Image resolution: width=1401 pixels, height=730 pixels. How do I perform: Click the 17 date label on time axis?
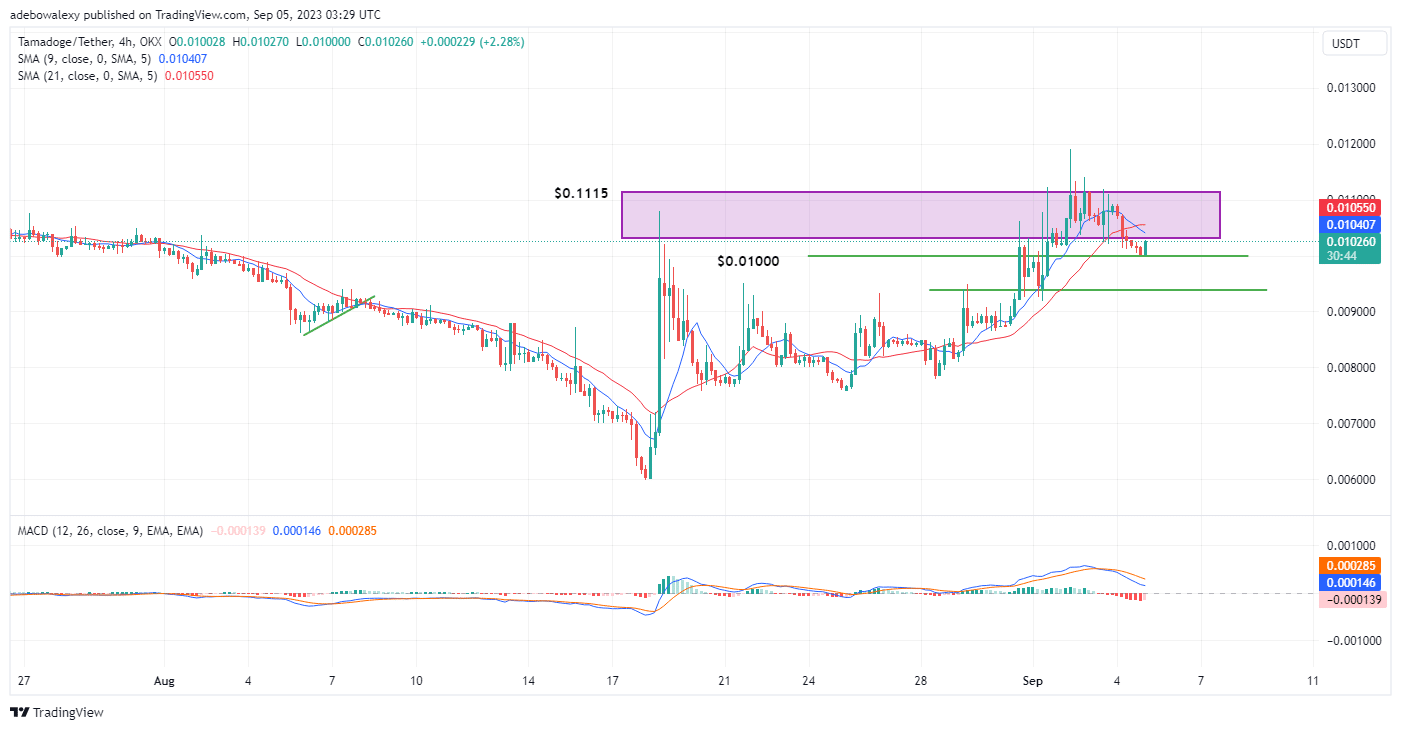[x=613, y=681]
